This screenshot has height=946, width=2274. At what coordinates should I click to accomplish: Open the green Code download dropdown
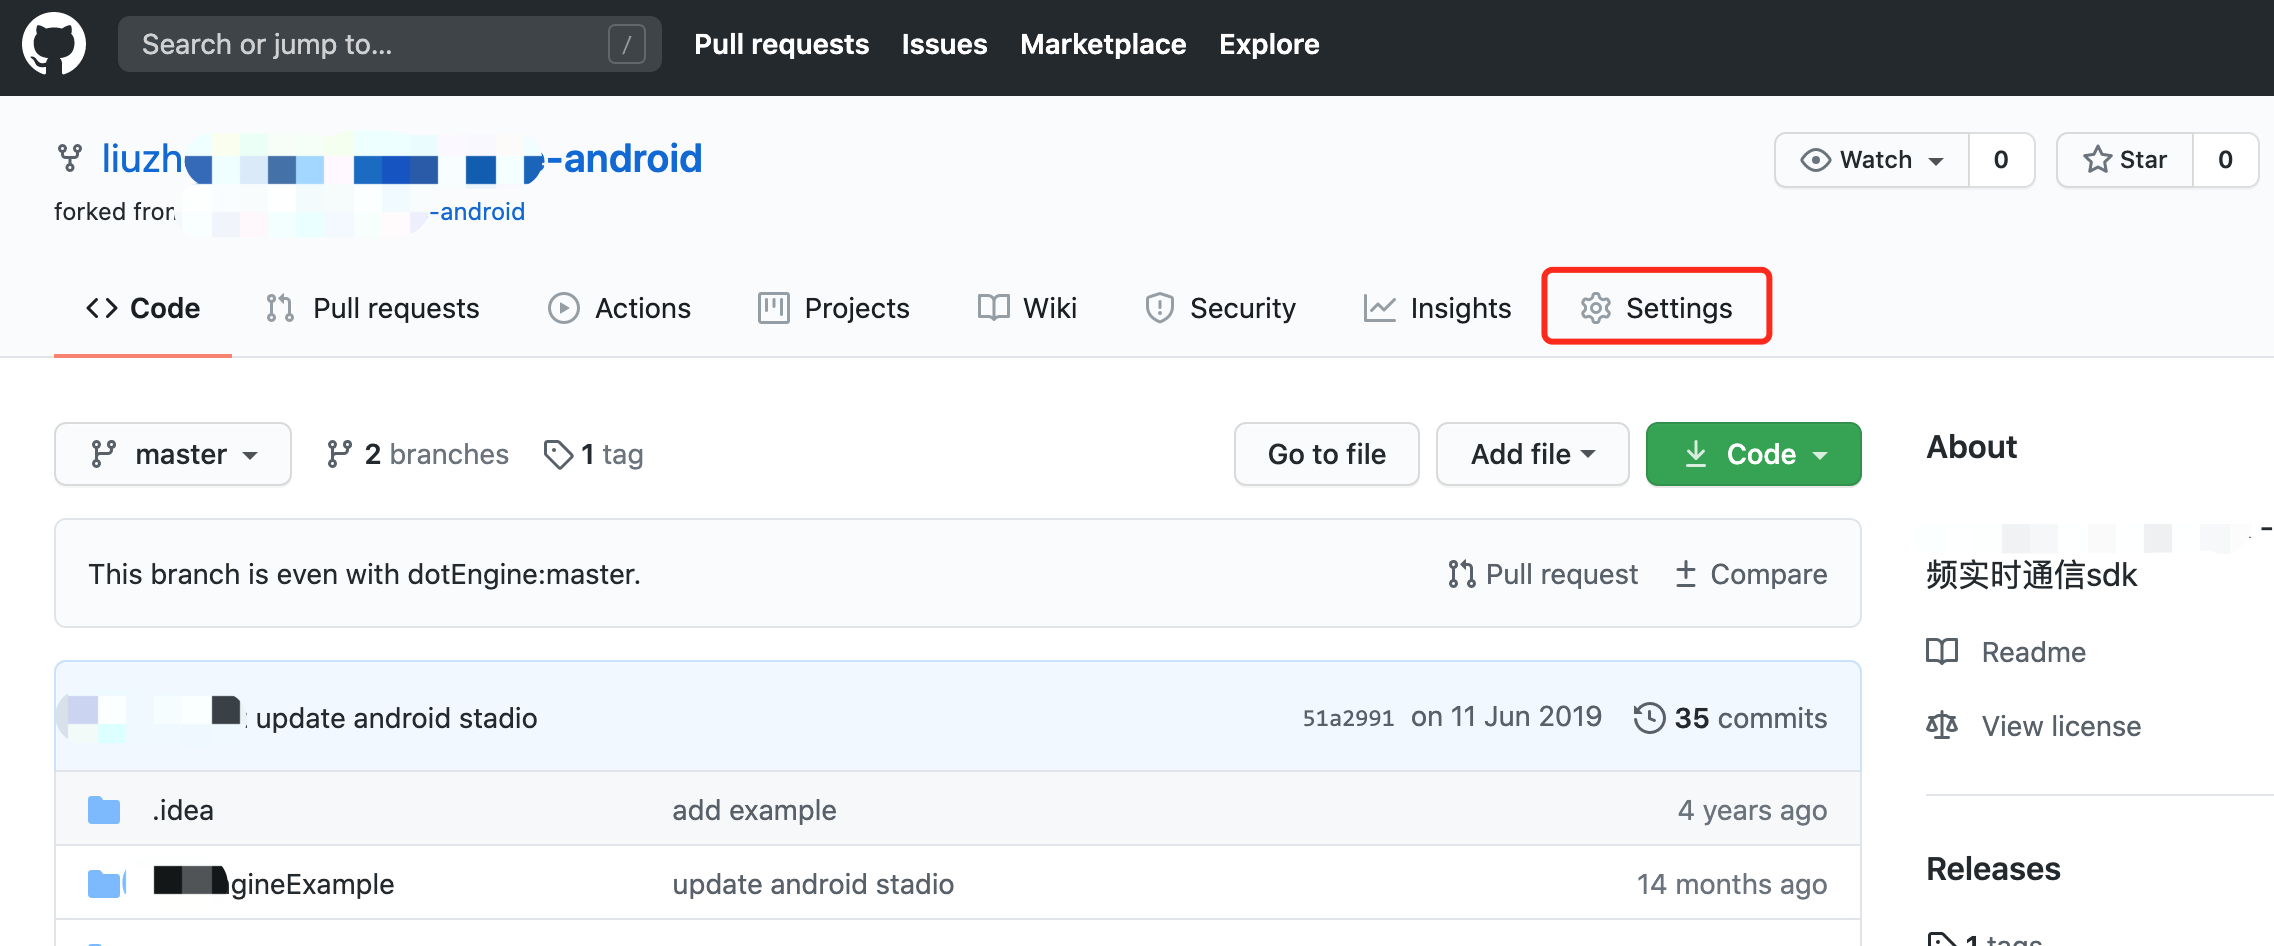1753,454
